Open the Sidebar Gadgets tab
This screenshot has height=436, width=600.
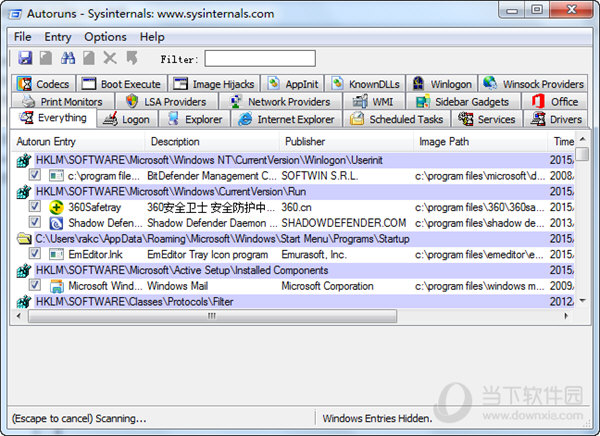click(463, 101)
